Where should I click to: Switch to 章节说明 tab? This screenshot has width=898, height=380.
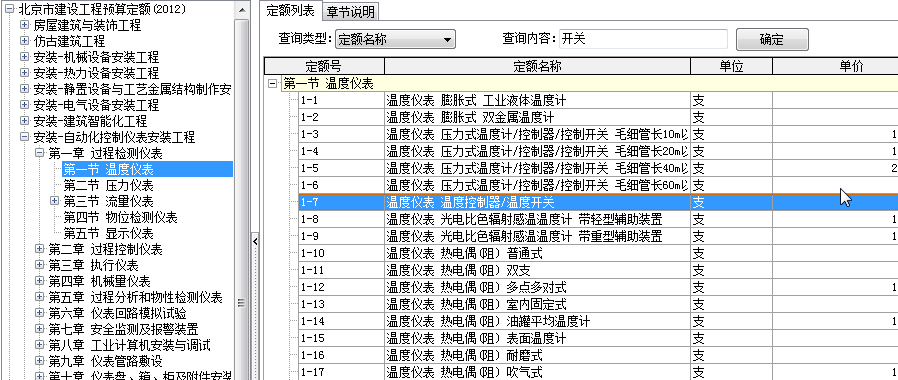[350, 11]
